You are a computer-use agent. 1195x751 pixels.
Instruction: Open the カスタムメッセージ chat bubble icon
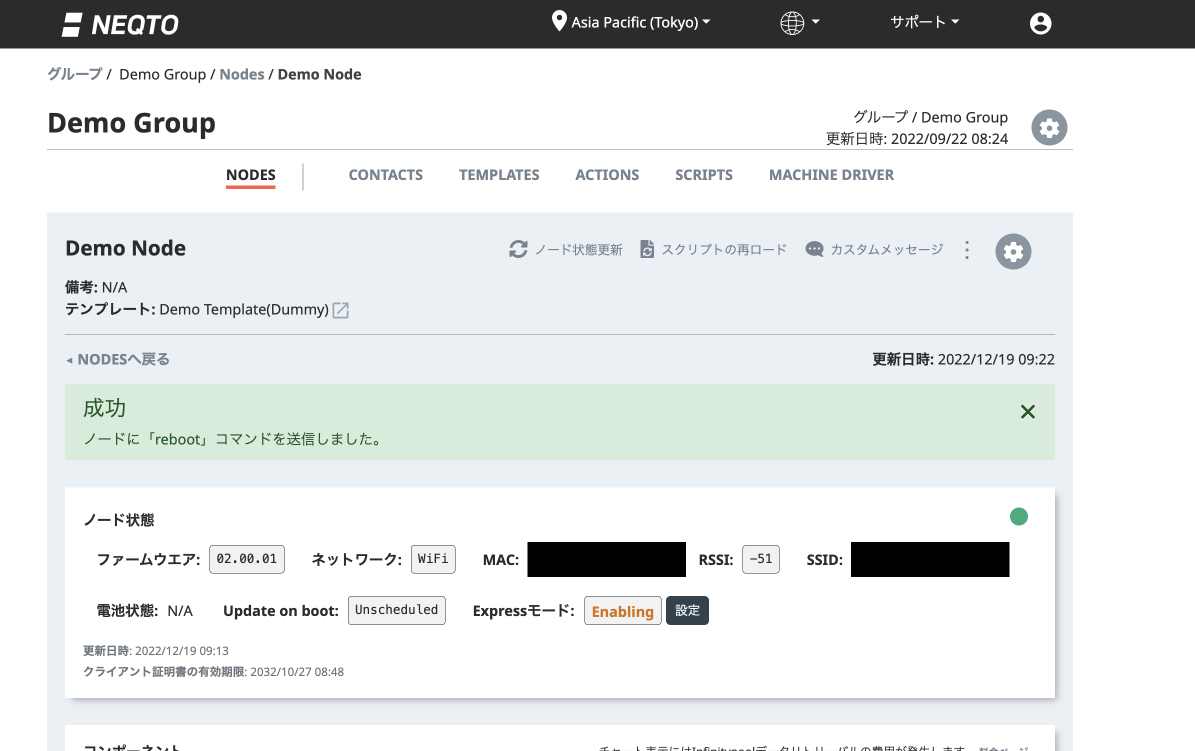(815, 250)
